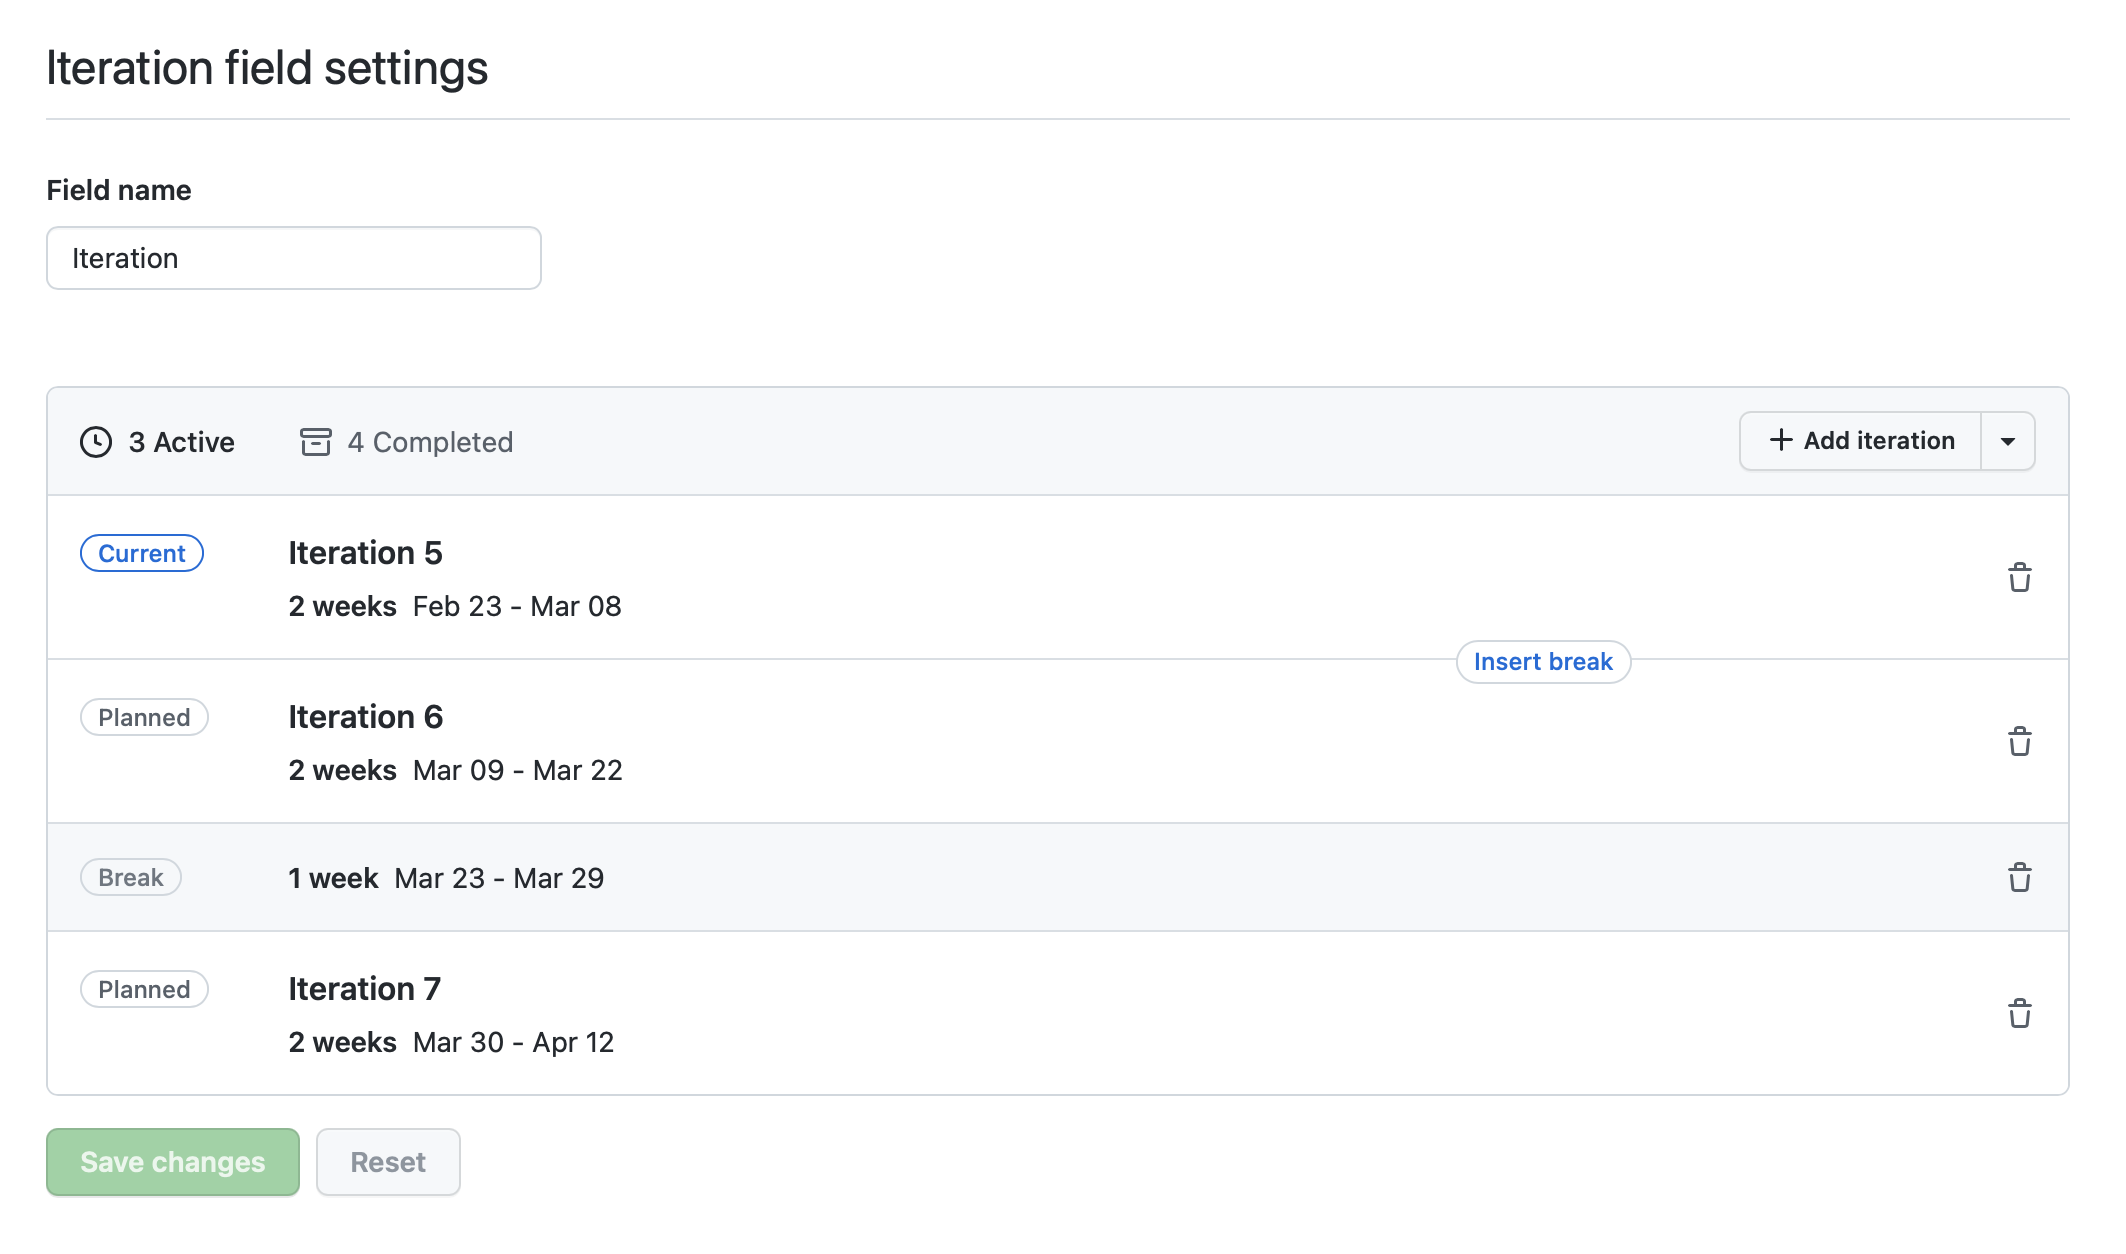Click the Mar 23 - Mar 29 dates
The width and height of the screenshot is (2126, 1254).
[x=499, y=879]
